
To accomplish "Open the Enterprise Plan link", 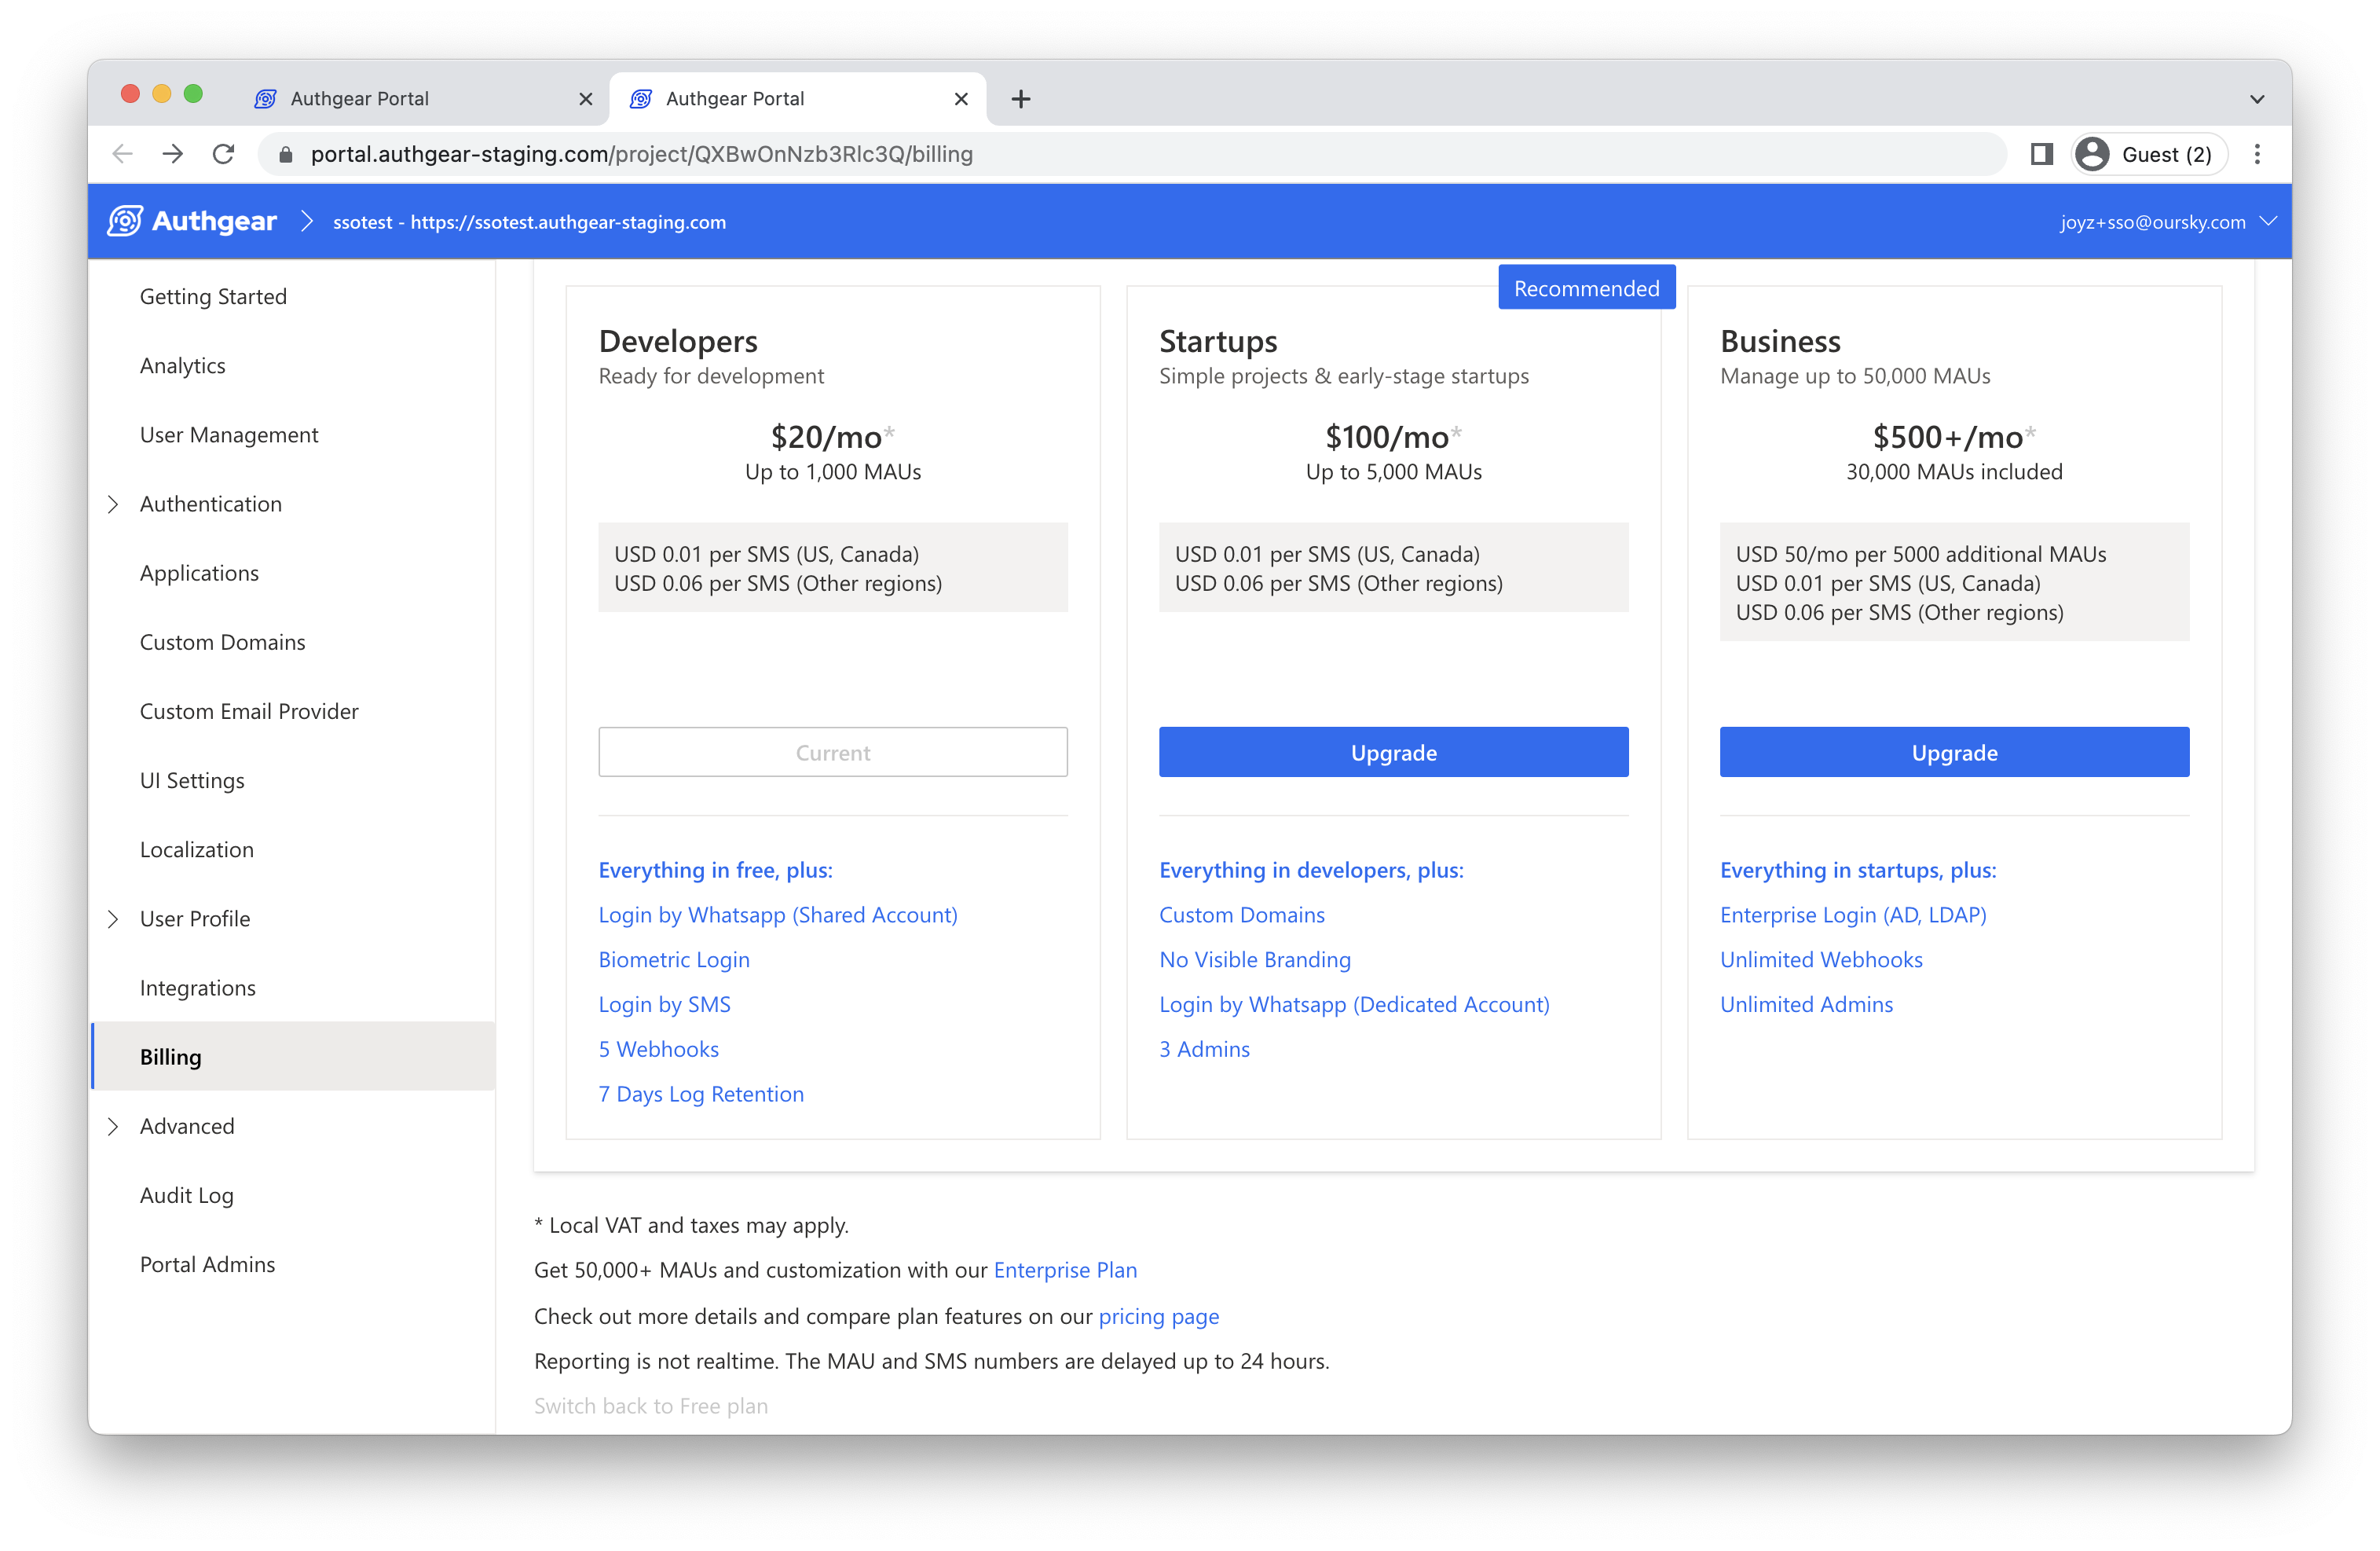I will coord(1064,1270).
